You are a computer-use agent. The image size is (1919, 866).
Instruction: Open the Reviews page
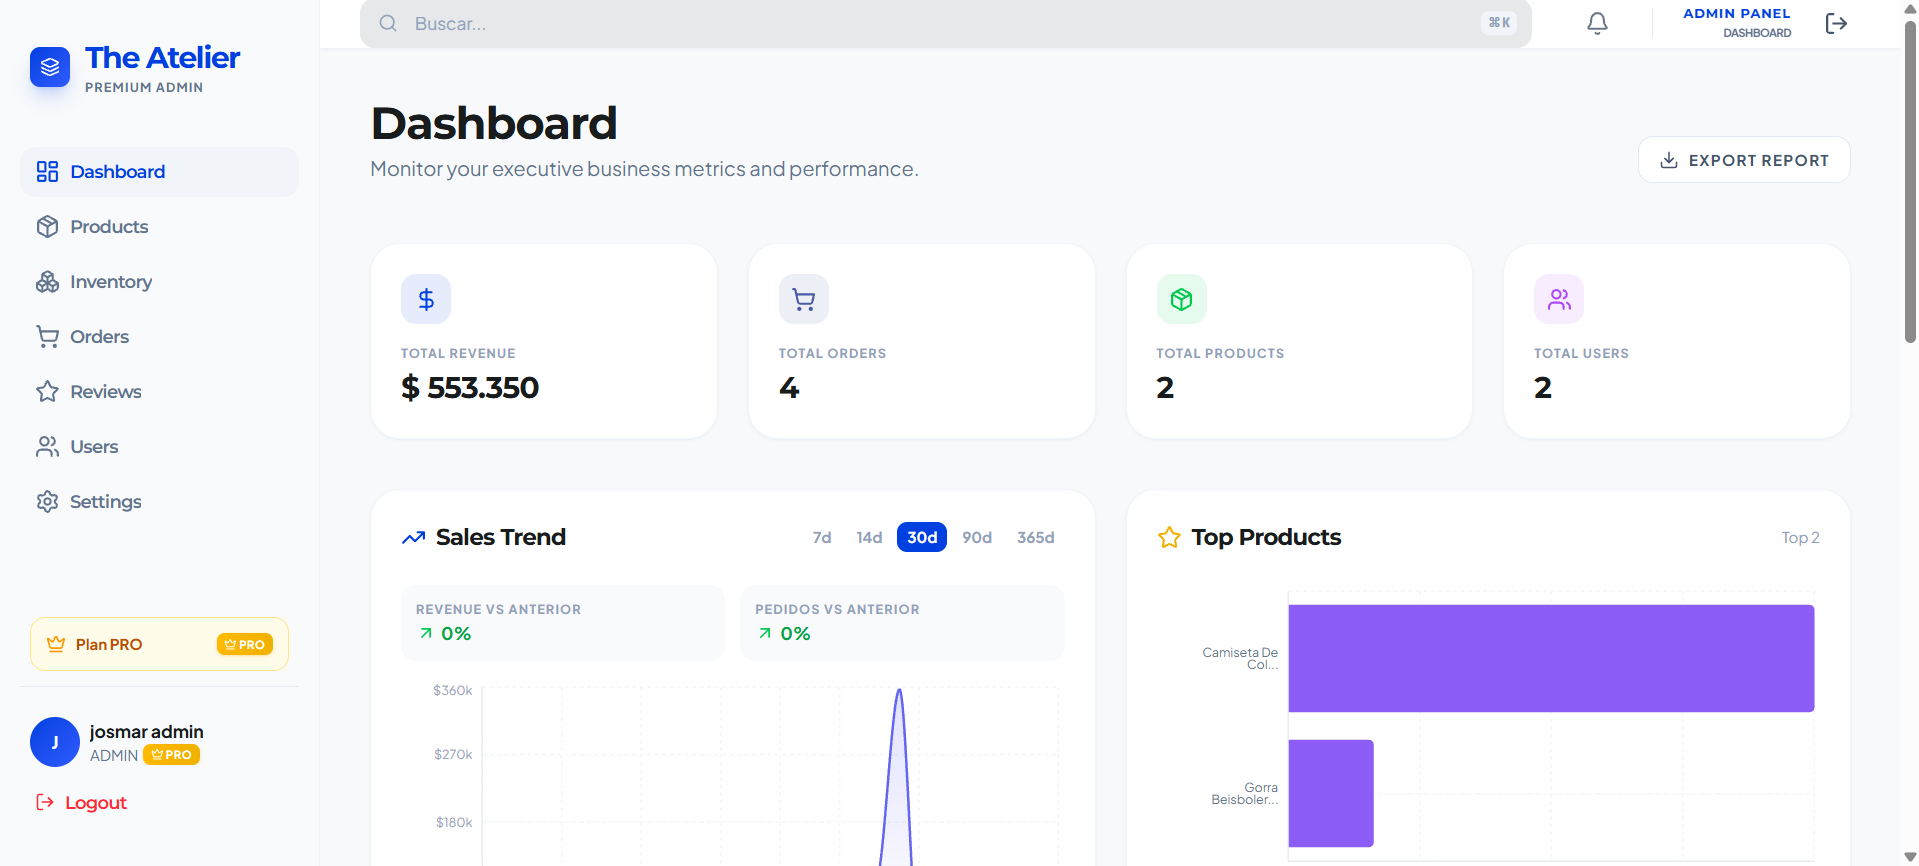(x=159, y=392)
